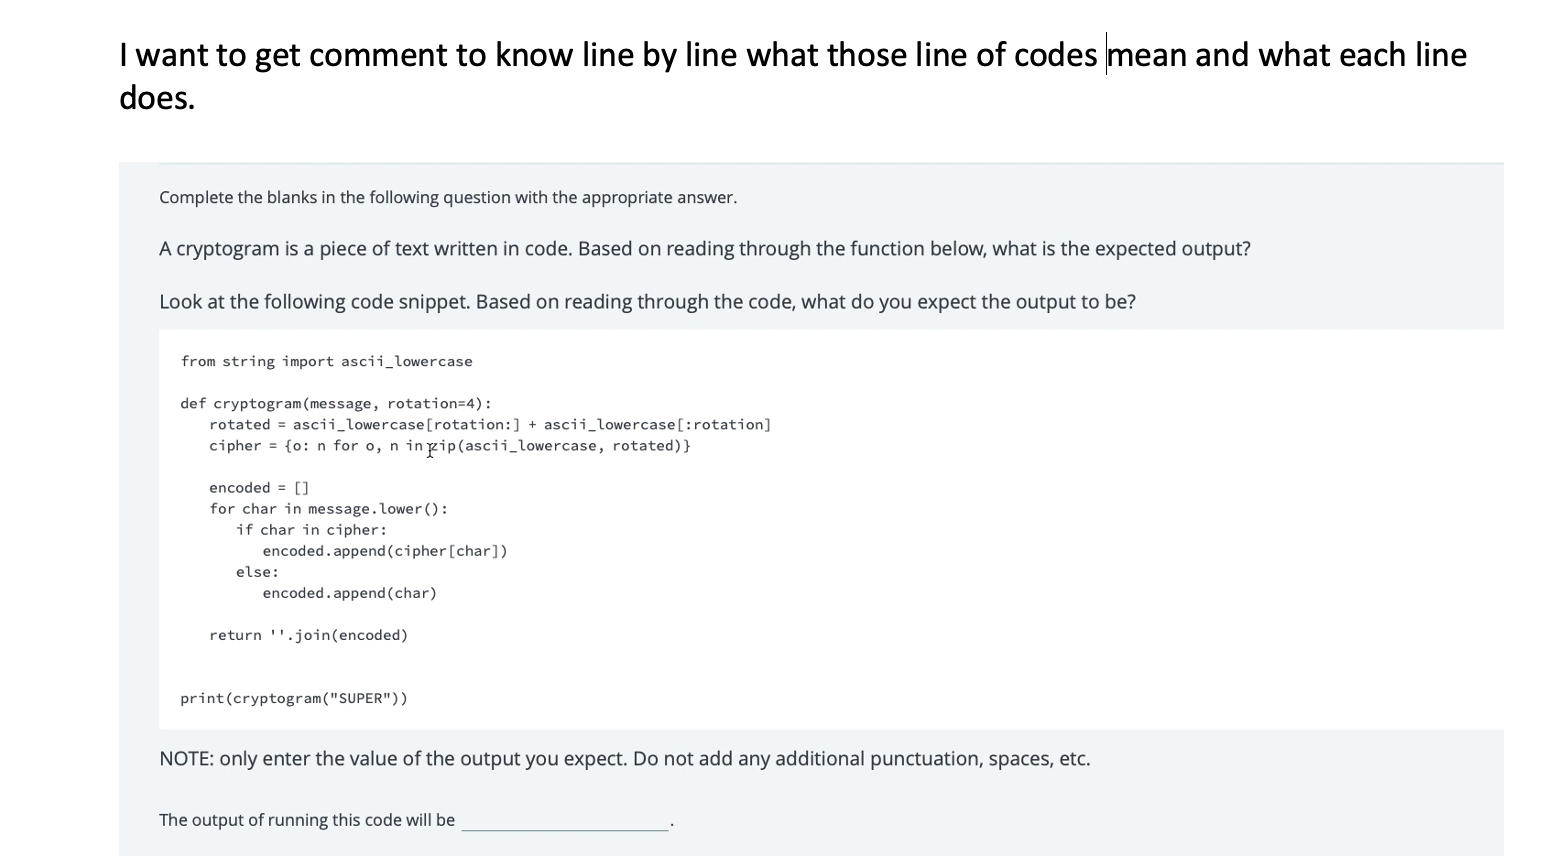Screen dimensions: 1558x857
Task: Click the 'for char in message.lower():' line
Action: coord(328,509)
